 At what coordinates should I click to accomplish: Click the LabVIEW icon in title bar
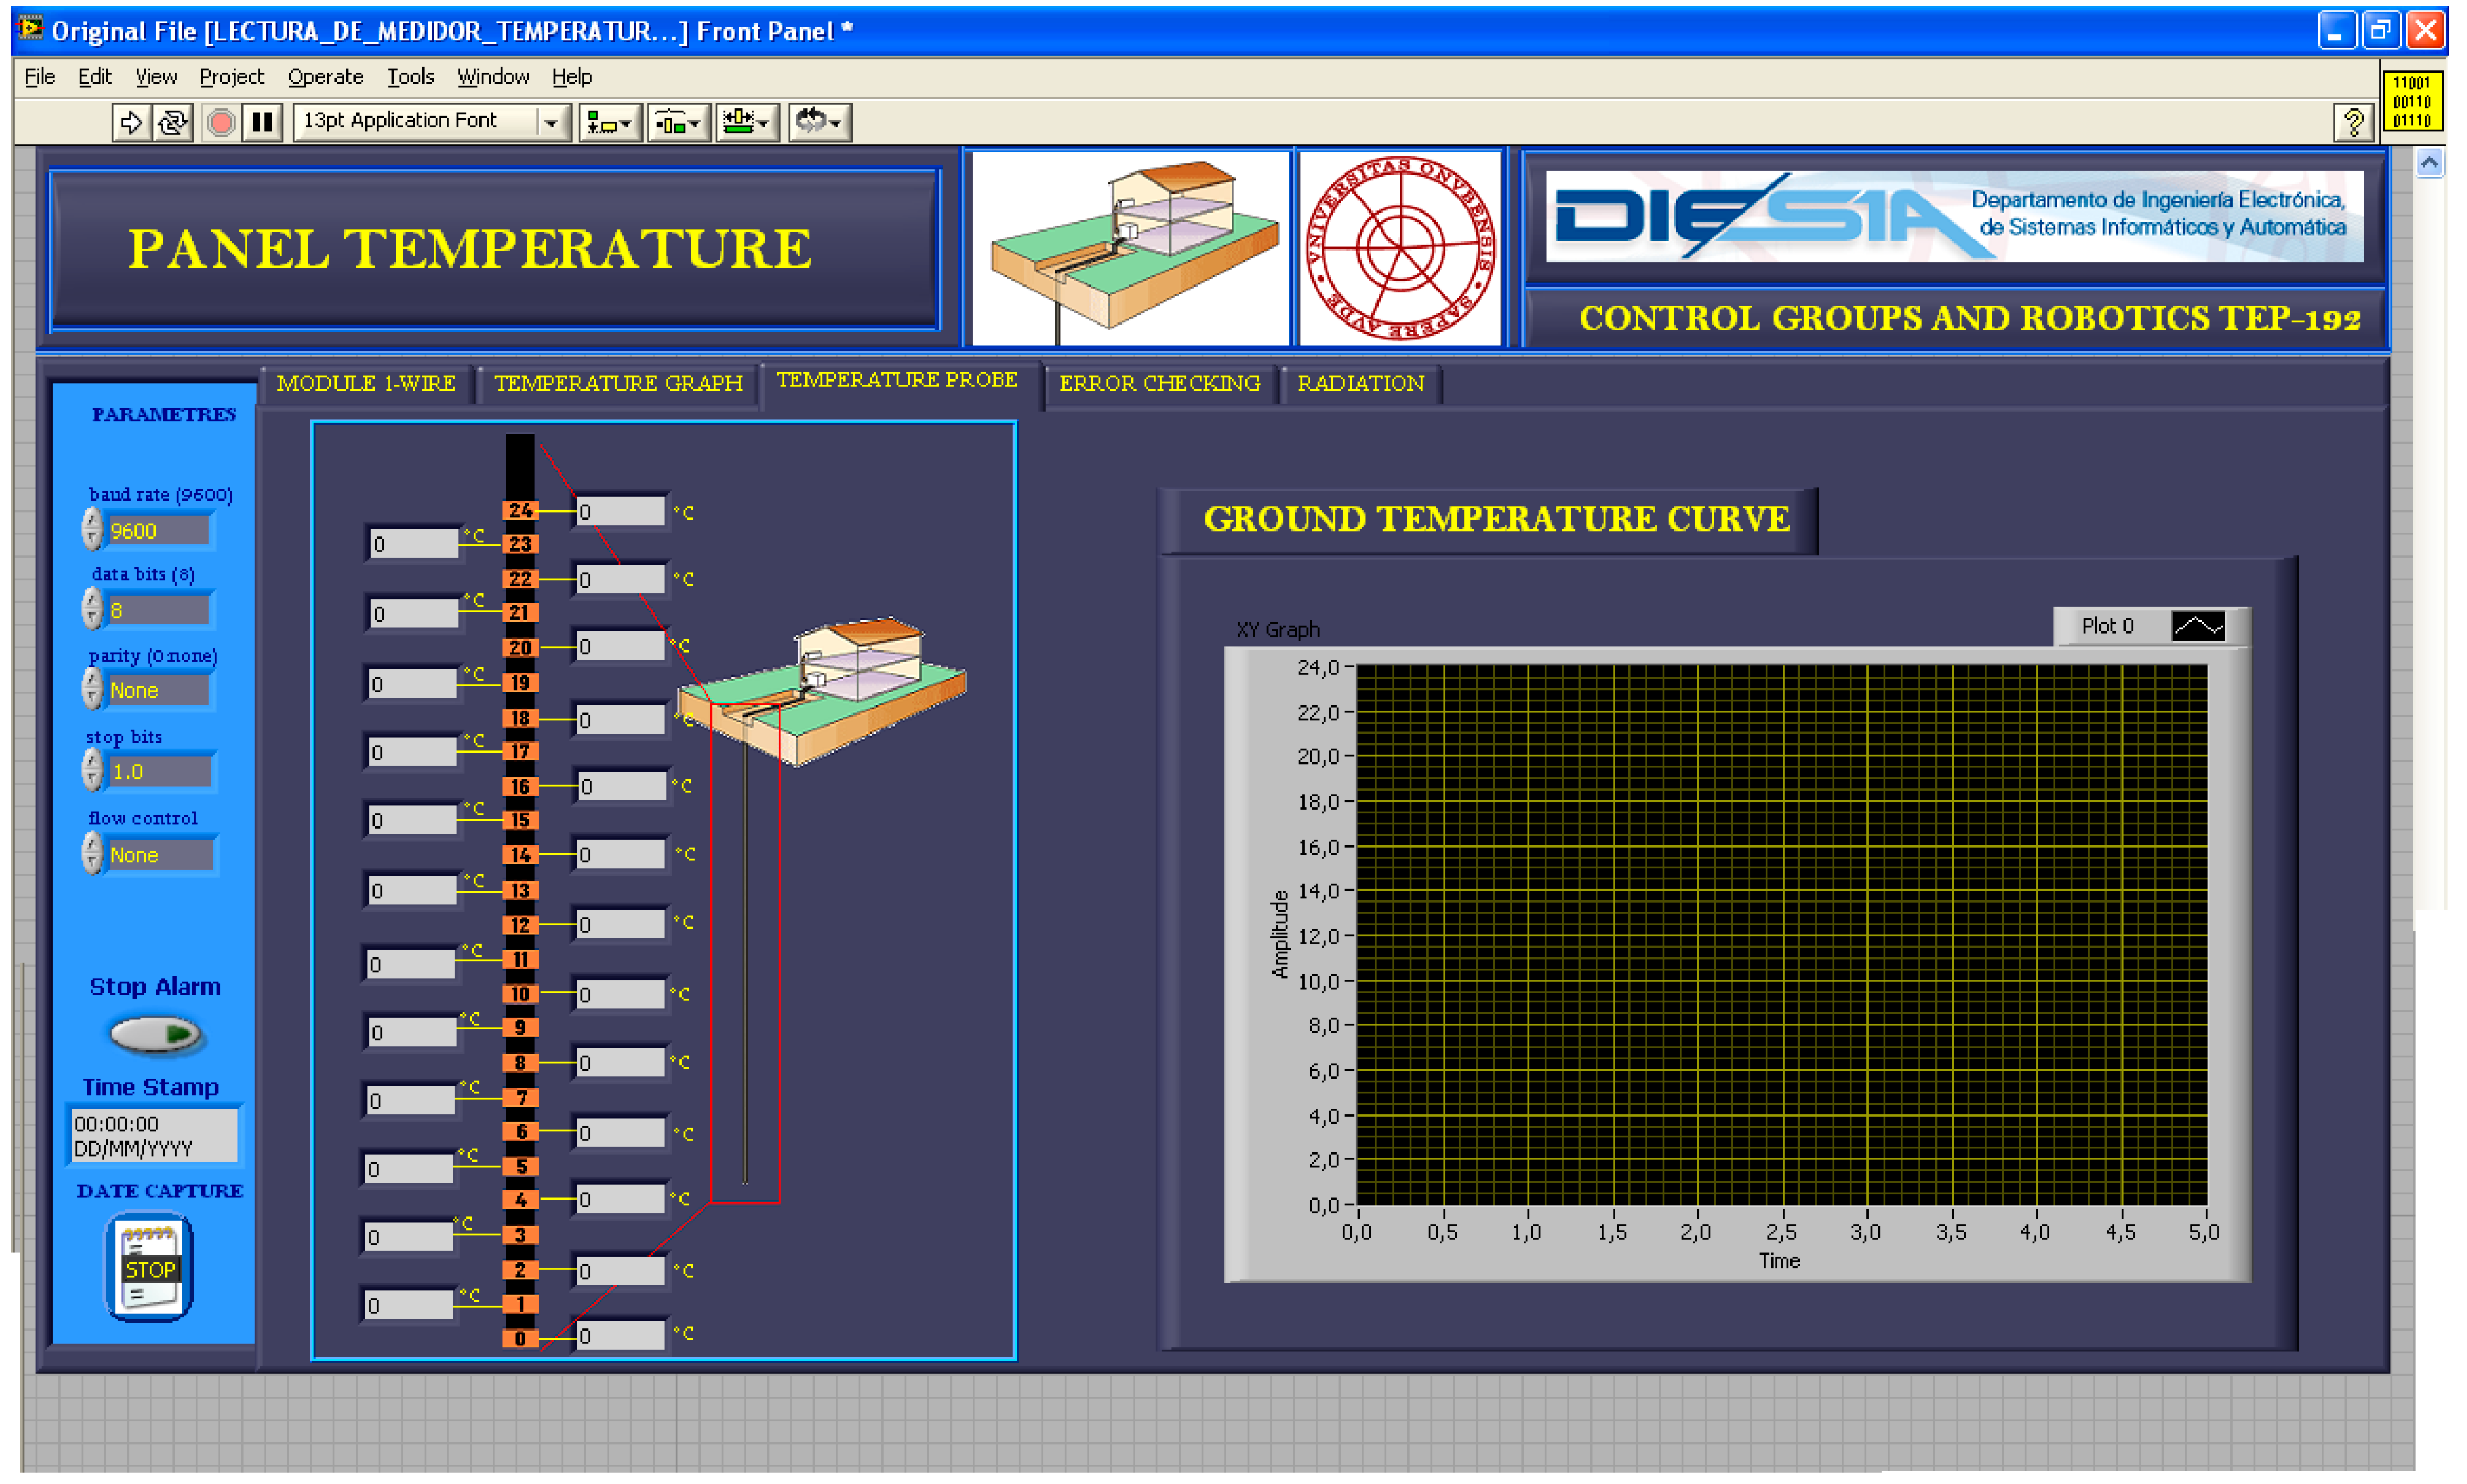(30, 29)
